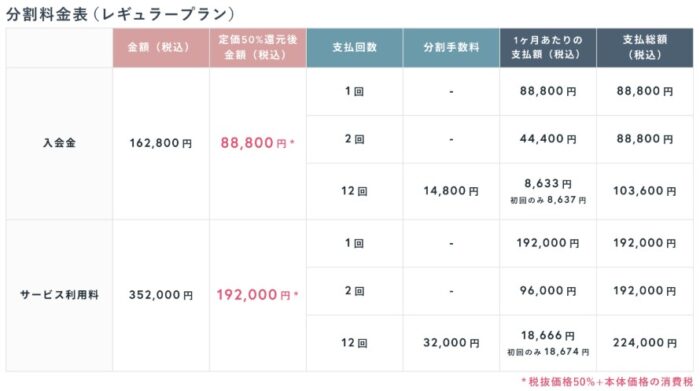Click the 32,000円 installment fee cell
The height and width of the screenshot is (391, 700).
point(451,343)
